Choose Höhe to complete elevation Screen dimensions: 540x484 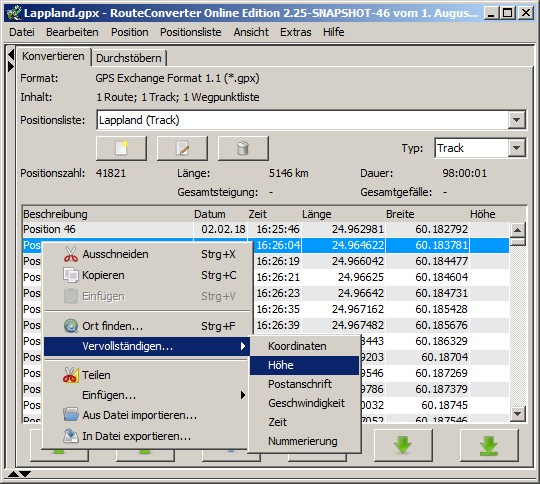(304, 365)
